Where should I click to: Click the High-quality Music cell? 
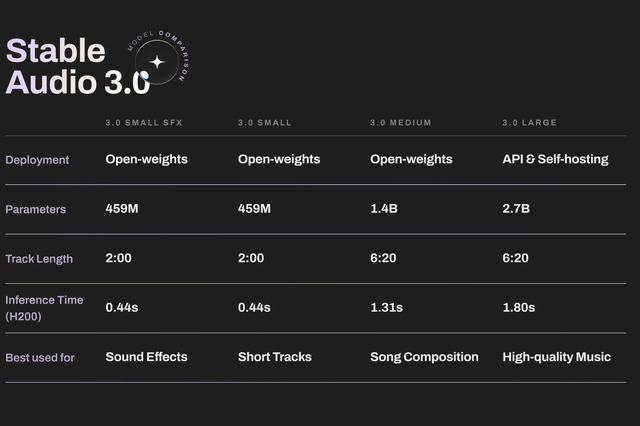tap(557, 357)
